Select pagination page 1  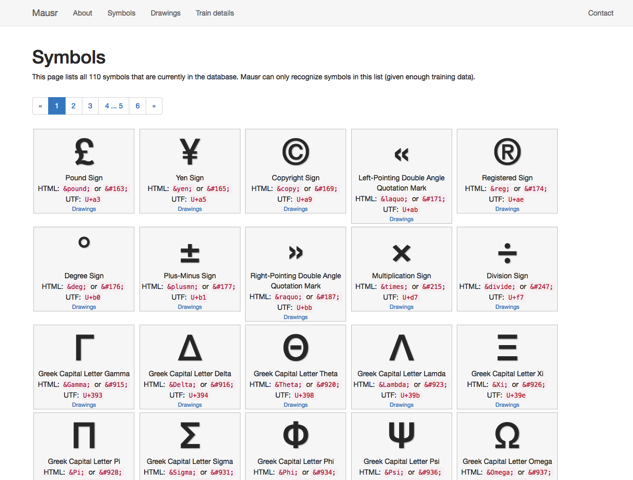(57, 106)
